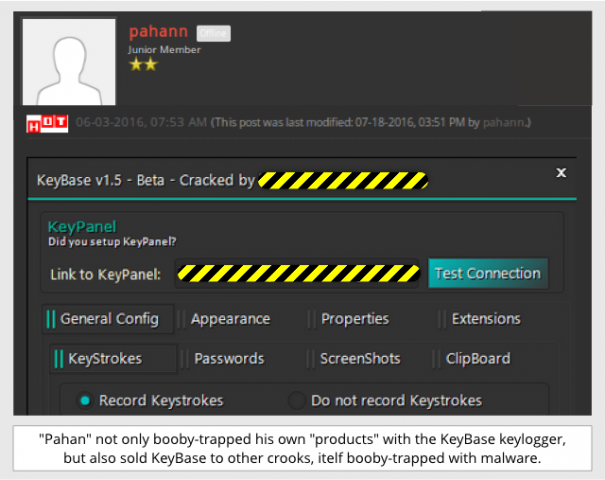Go to the Properties tab
The height and width of the screenshot is (480, 605).
[354, 319]
